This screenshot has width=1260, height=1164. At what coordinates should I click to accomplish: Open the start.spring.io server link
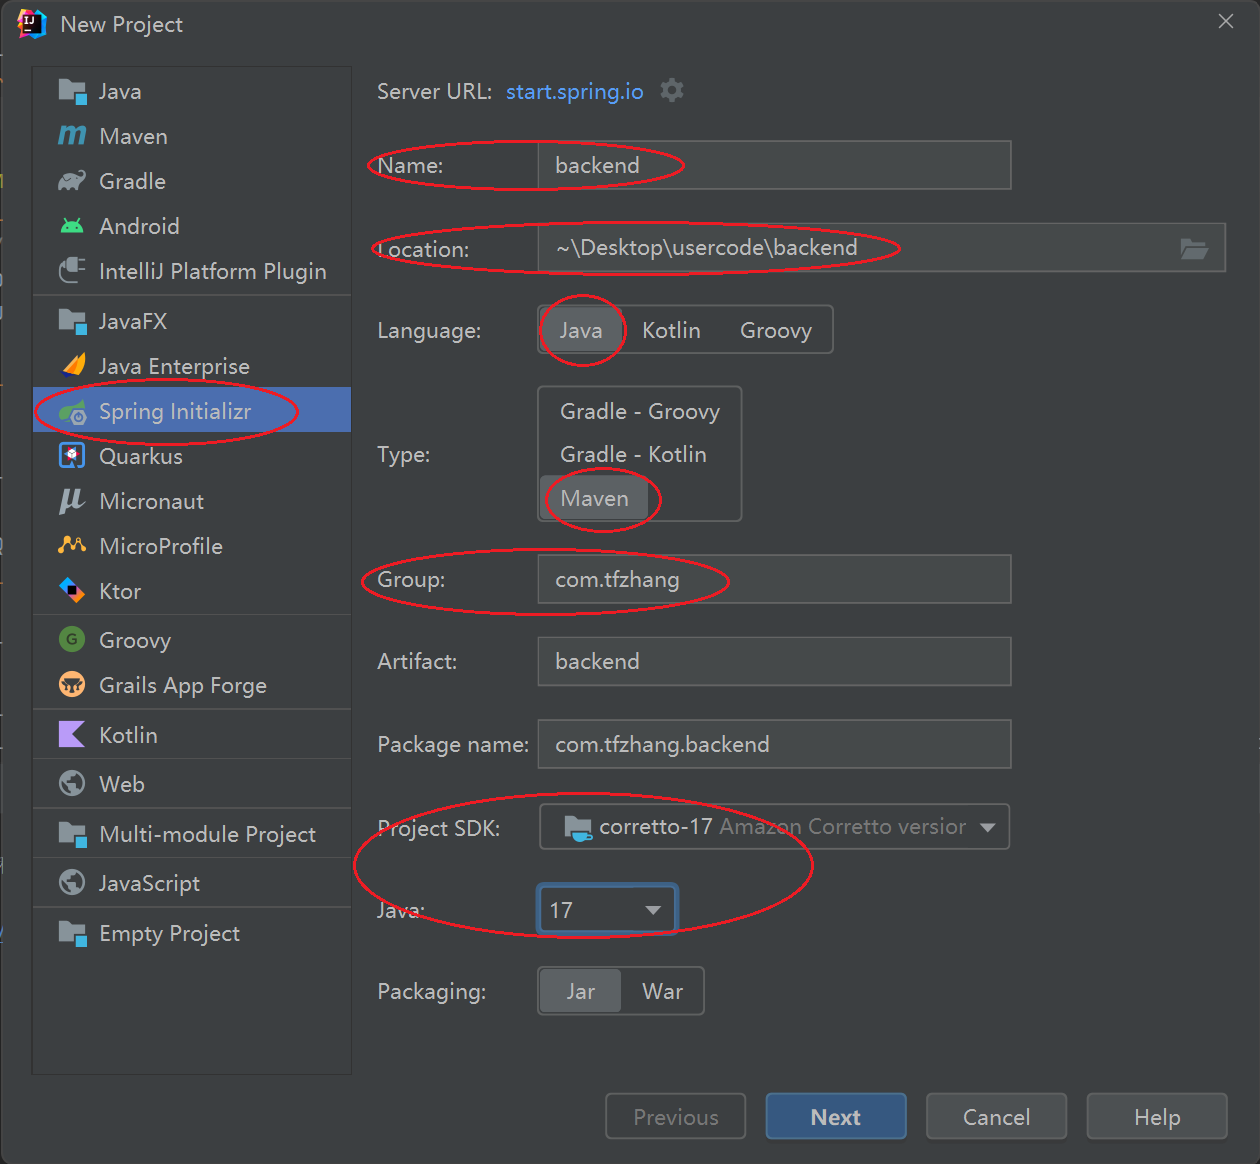click(x=575, y=91)
